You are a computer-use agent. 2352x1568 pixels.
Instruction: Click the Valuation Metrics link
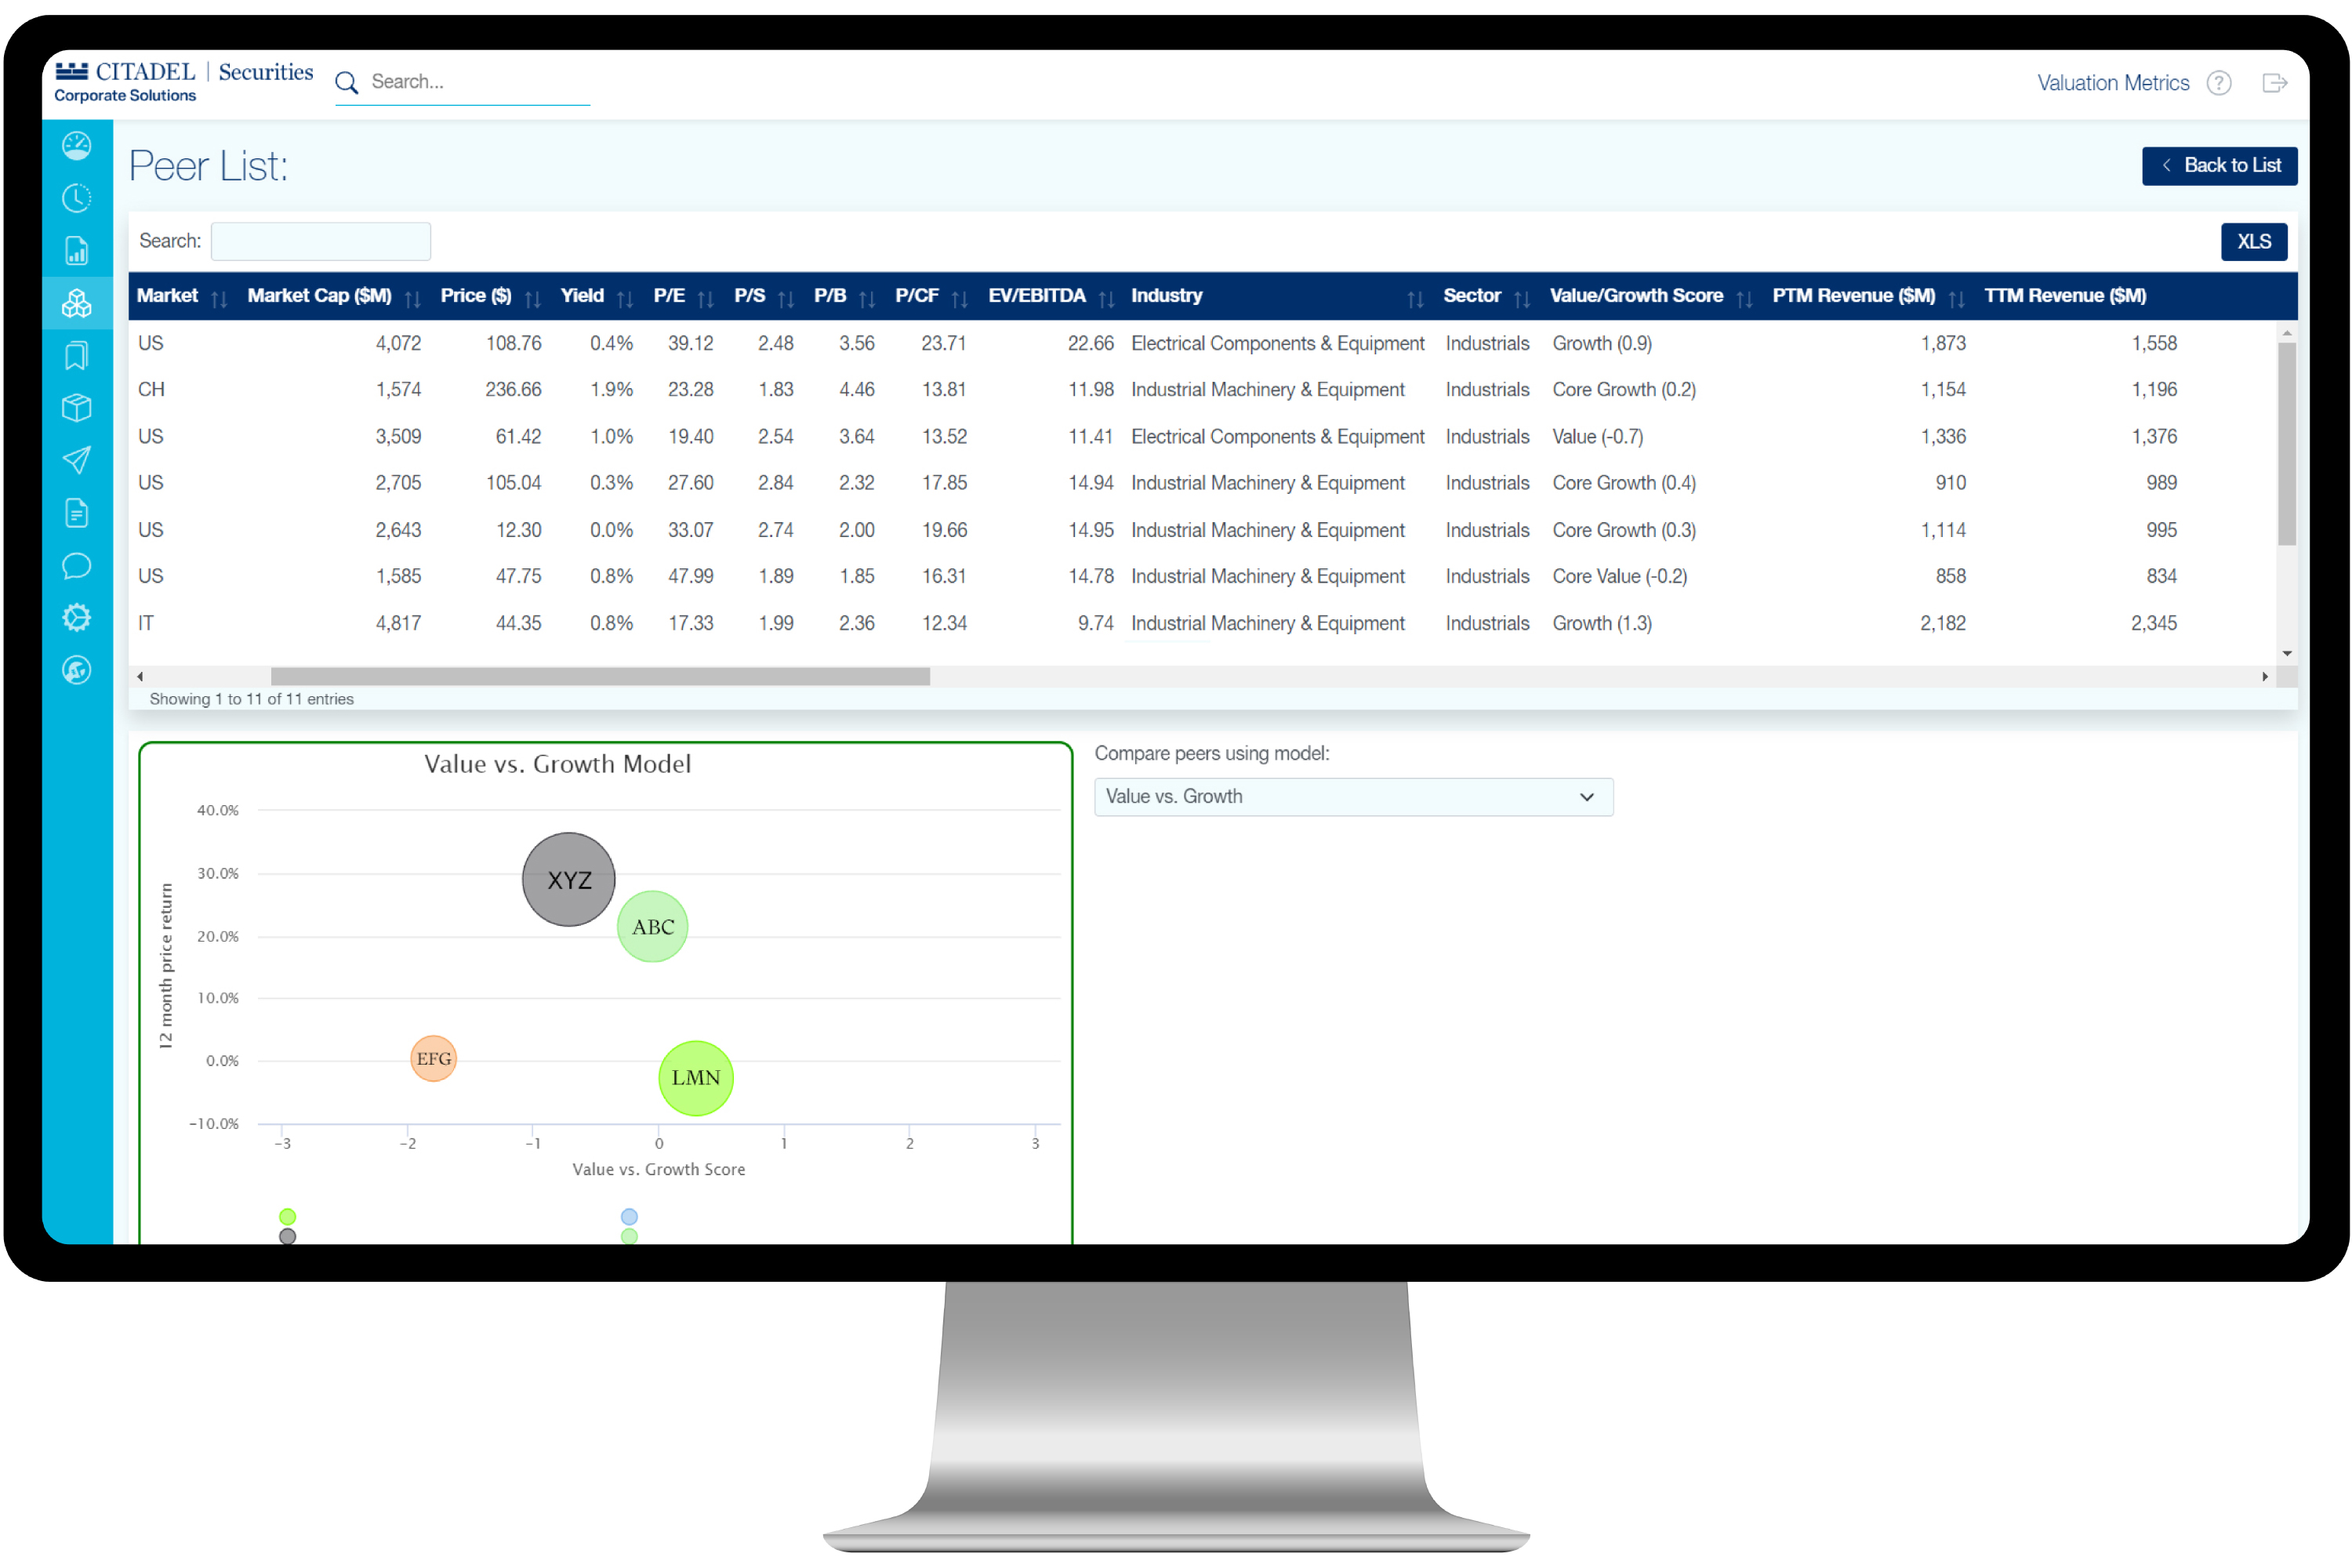pos(2113,83)
